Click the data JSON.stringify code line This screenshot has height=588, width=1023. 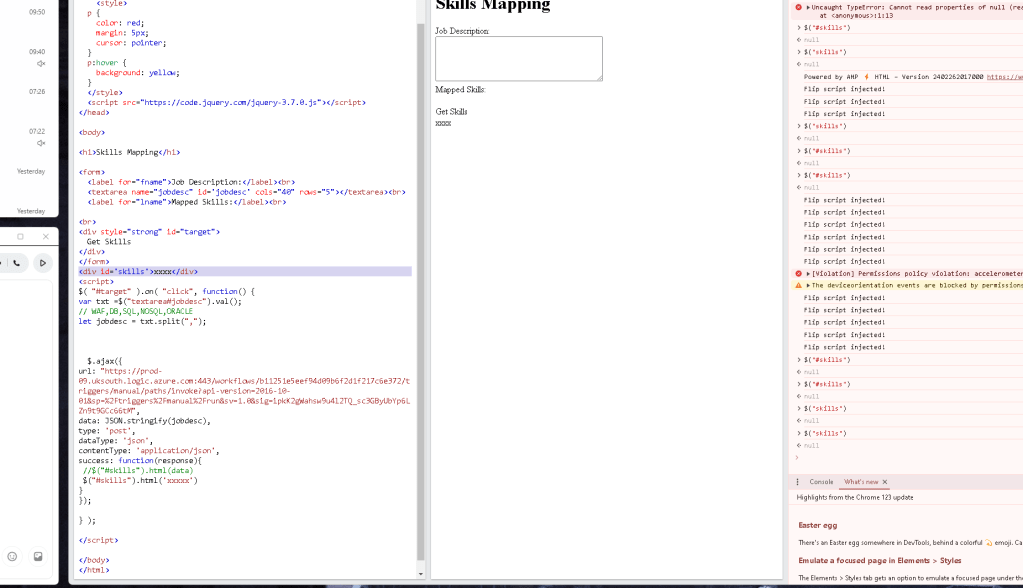[144, 421]
